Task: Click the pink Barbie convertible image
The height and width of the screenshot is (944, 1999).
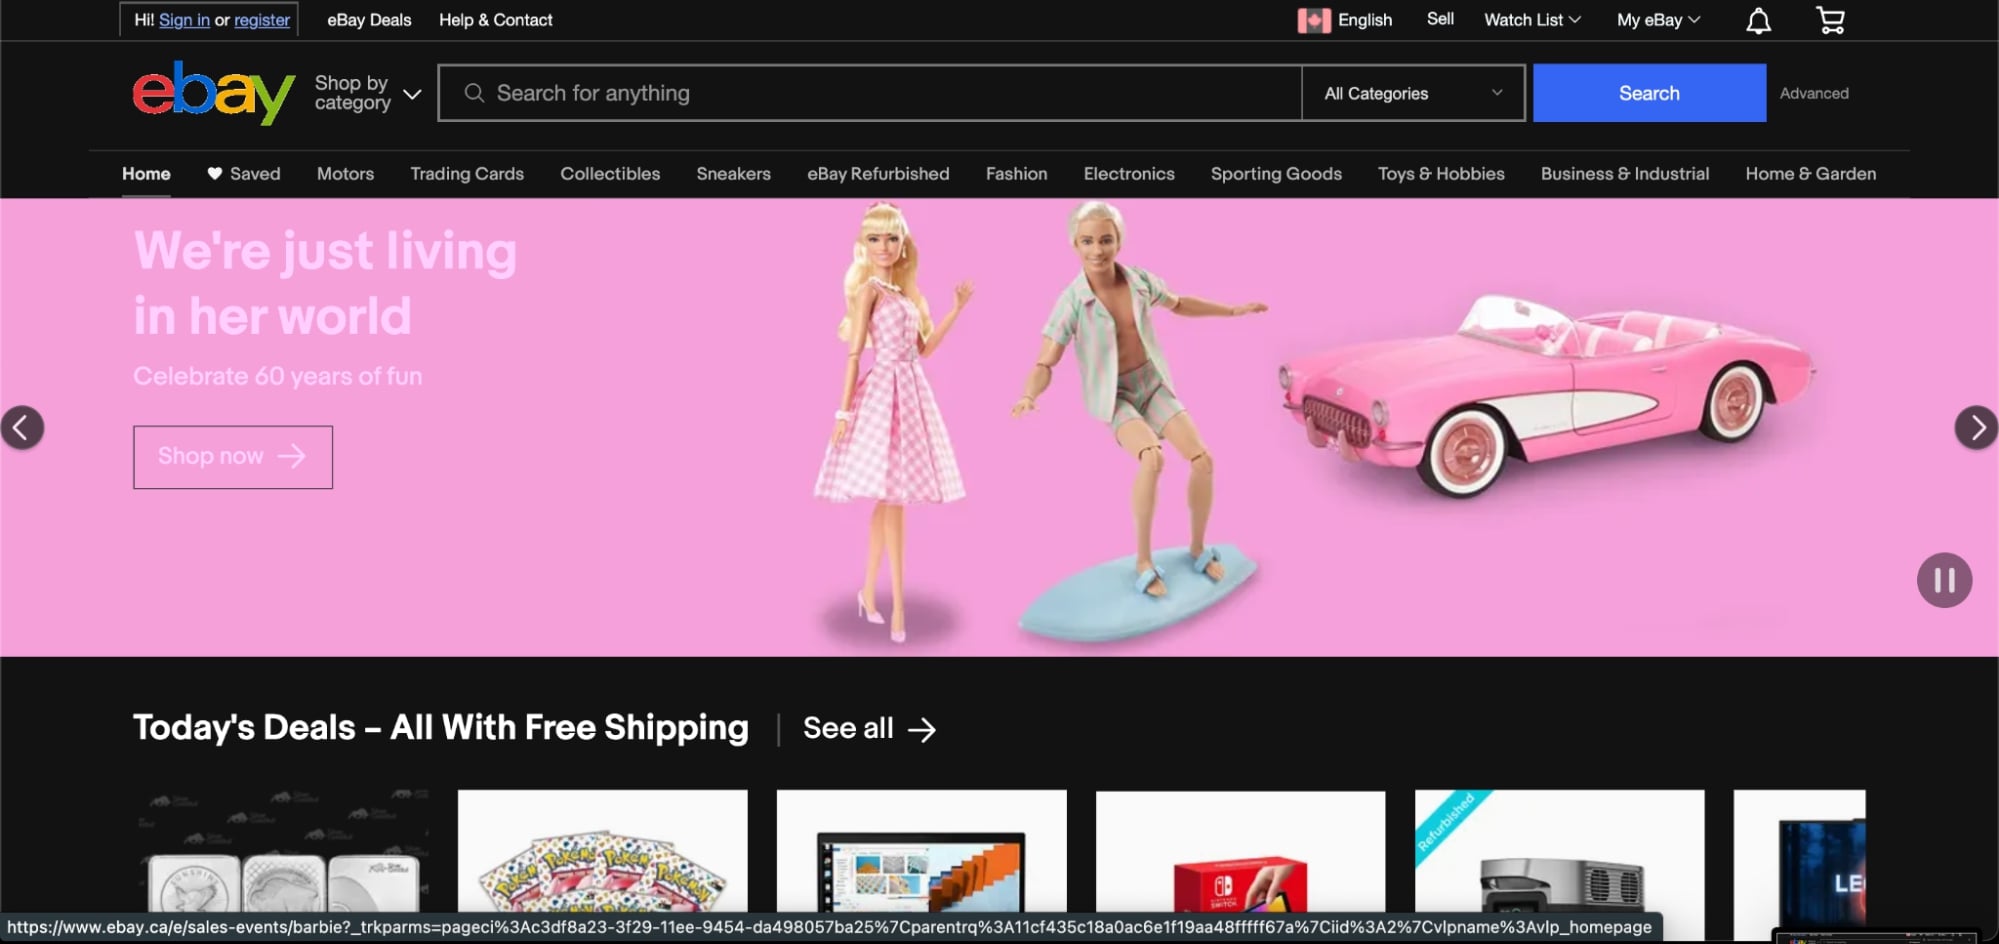Action: (1548, 395)
